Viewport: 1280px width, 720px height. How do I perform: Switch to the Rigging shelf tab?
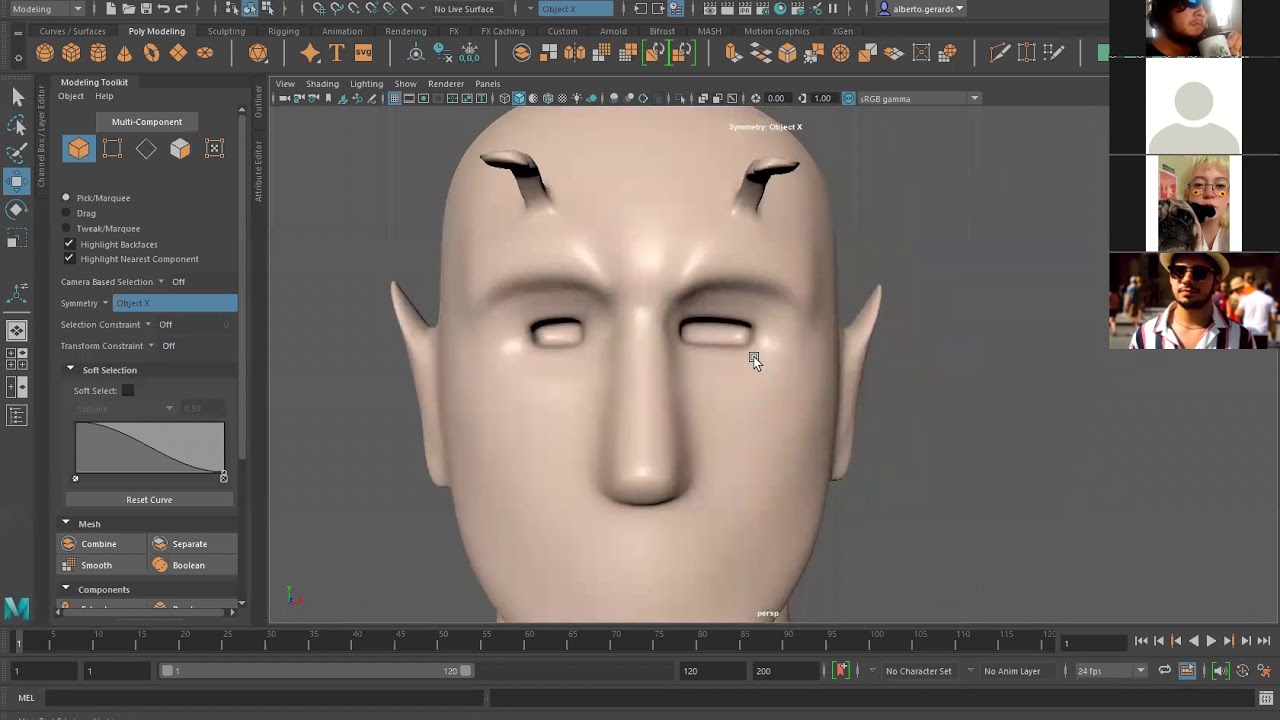[283, 31]
